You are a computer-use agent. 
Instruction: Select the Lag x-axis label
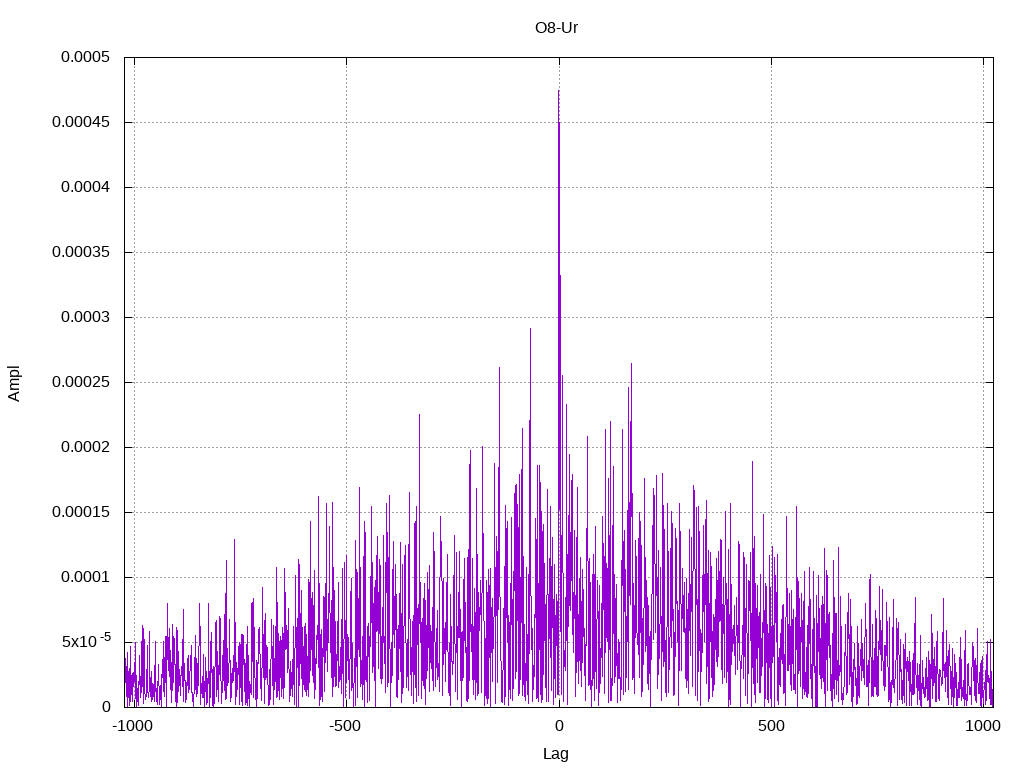coord(556,754)
